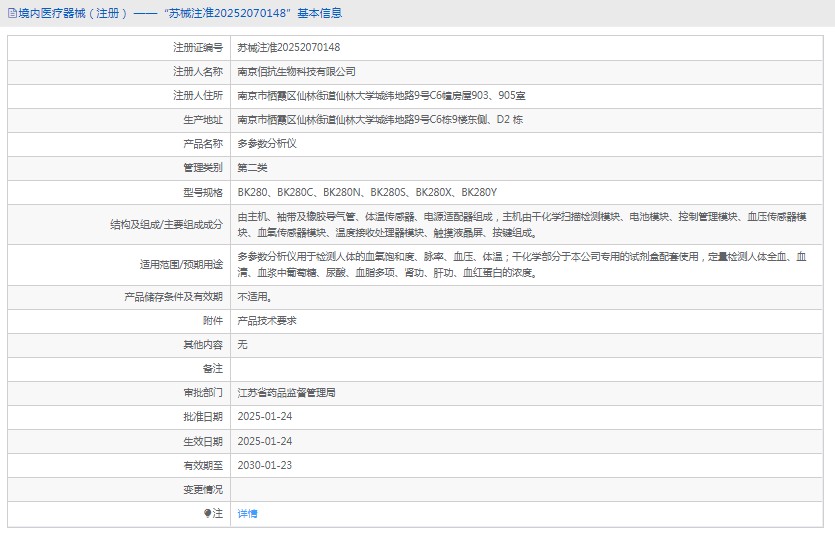Viewport: 835px width, 534px height.
Task: Click the intended use text starting 多参数分析仪用于检测
Action: point(522,265)
